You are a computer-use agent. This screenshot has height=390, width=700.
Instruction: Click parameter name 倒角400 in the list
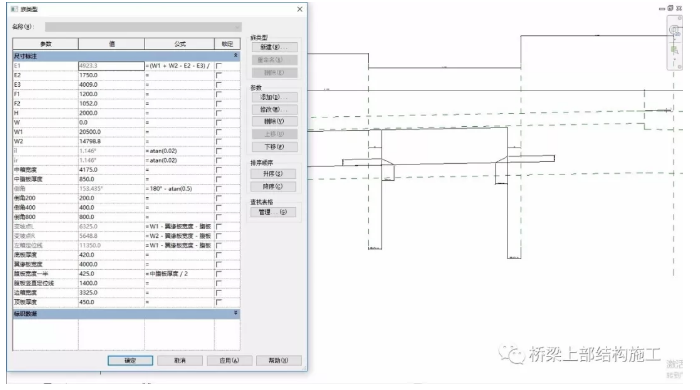point(46,207)
